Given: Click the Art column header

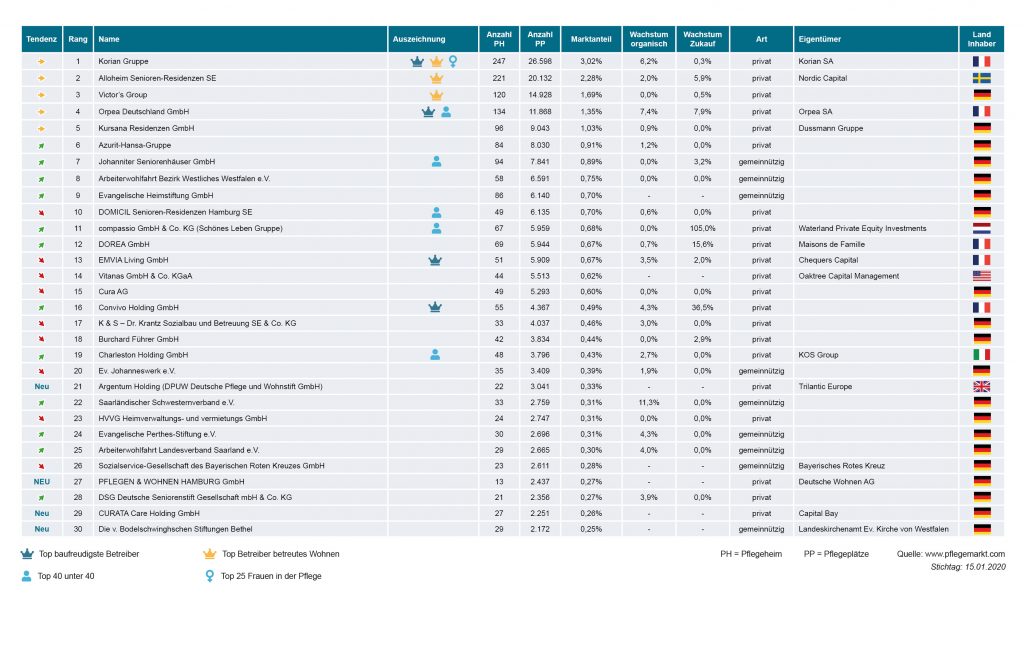Looking at the screenshot, I should pos(761,39).
